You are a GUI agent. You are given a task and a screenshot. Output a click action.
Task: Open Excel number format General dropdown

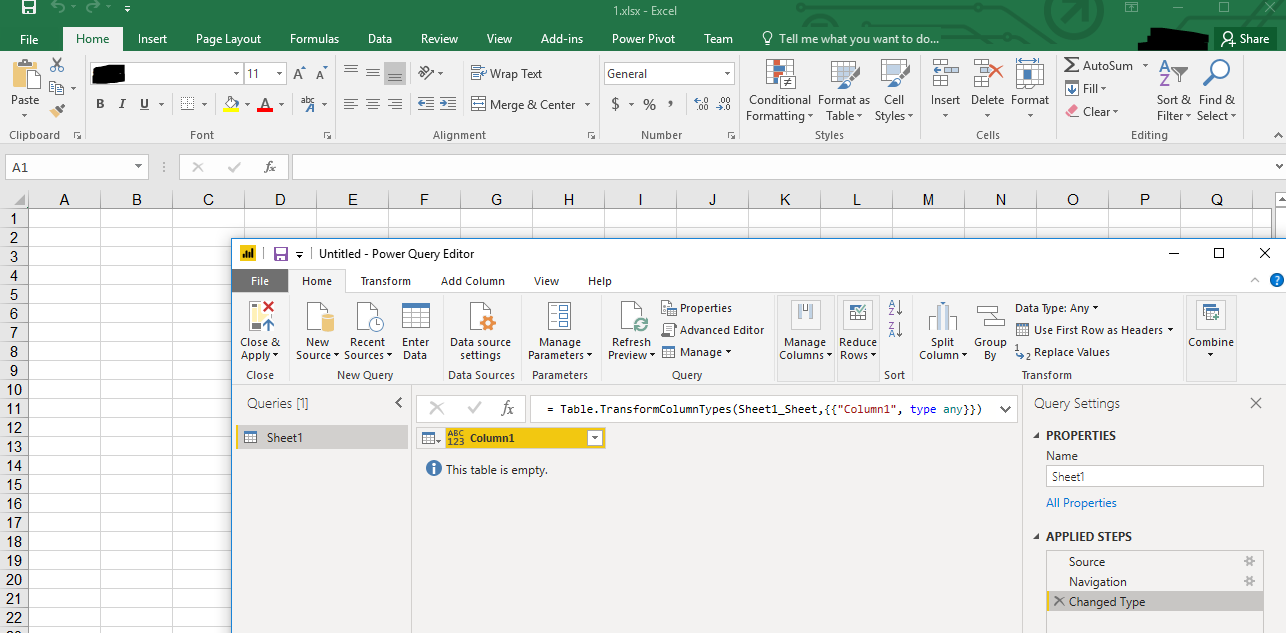[x=727, y=74]
